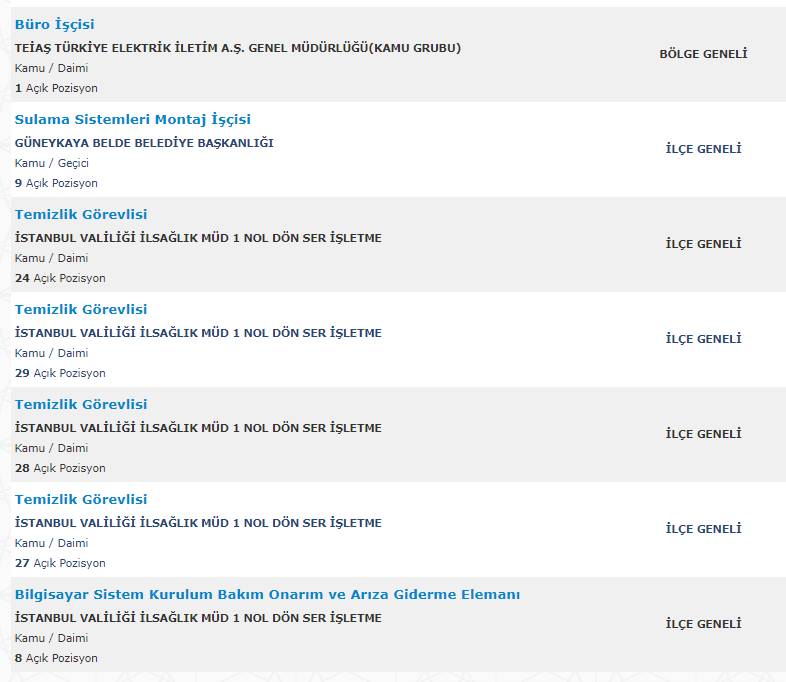This screenshot has width=786, height=682.
Task: Open Temizlik Görevlisi title with 24 positions
Action: [x=80, y=214]
